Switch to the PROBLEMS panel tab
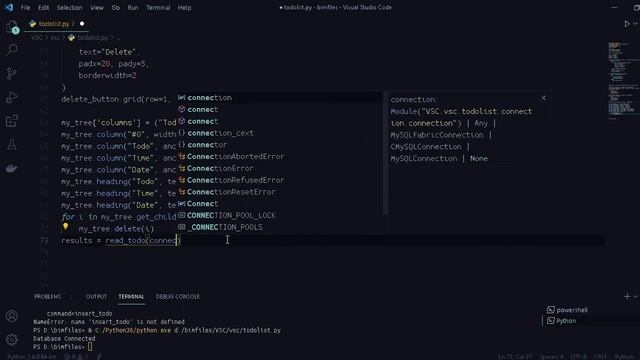The image size is (640, 360). (48, 297)
